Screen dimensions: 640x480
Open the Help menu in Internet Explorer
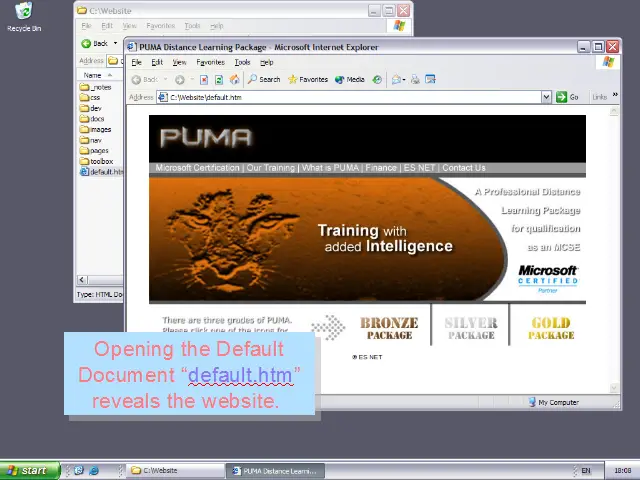tap(267, 62)
